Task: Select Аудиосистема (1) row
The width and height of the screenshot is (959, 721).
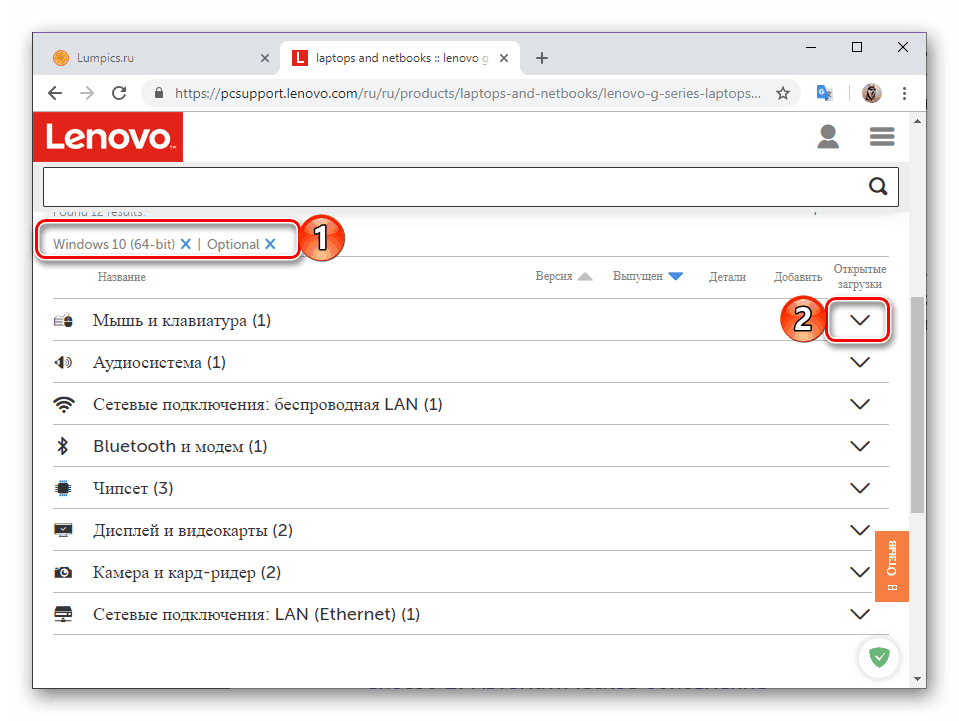Action: (470, 362)
